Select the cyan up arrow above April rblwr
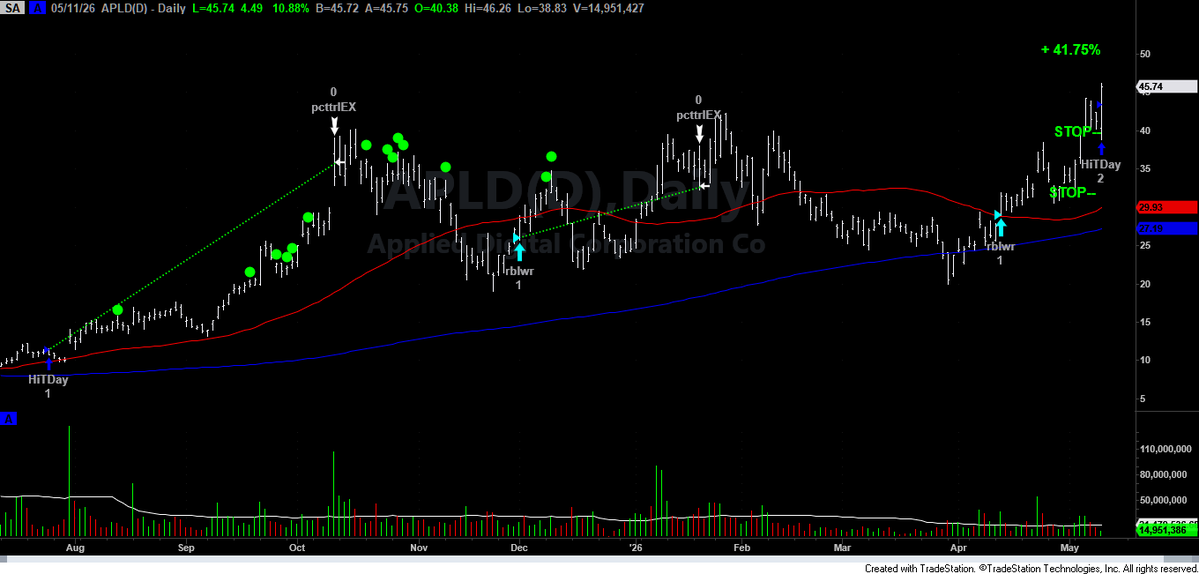This screenshot has width=1199, height=574. pos(1000,228)
